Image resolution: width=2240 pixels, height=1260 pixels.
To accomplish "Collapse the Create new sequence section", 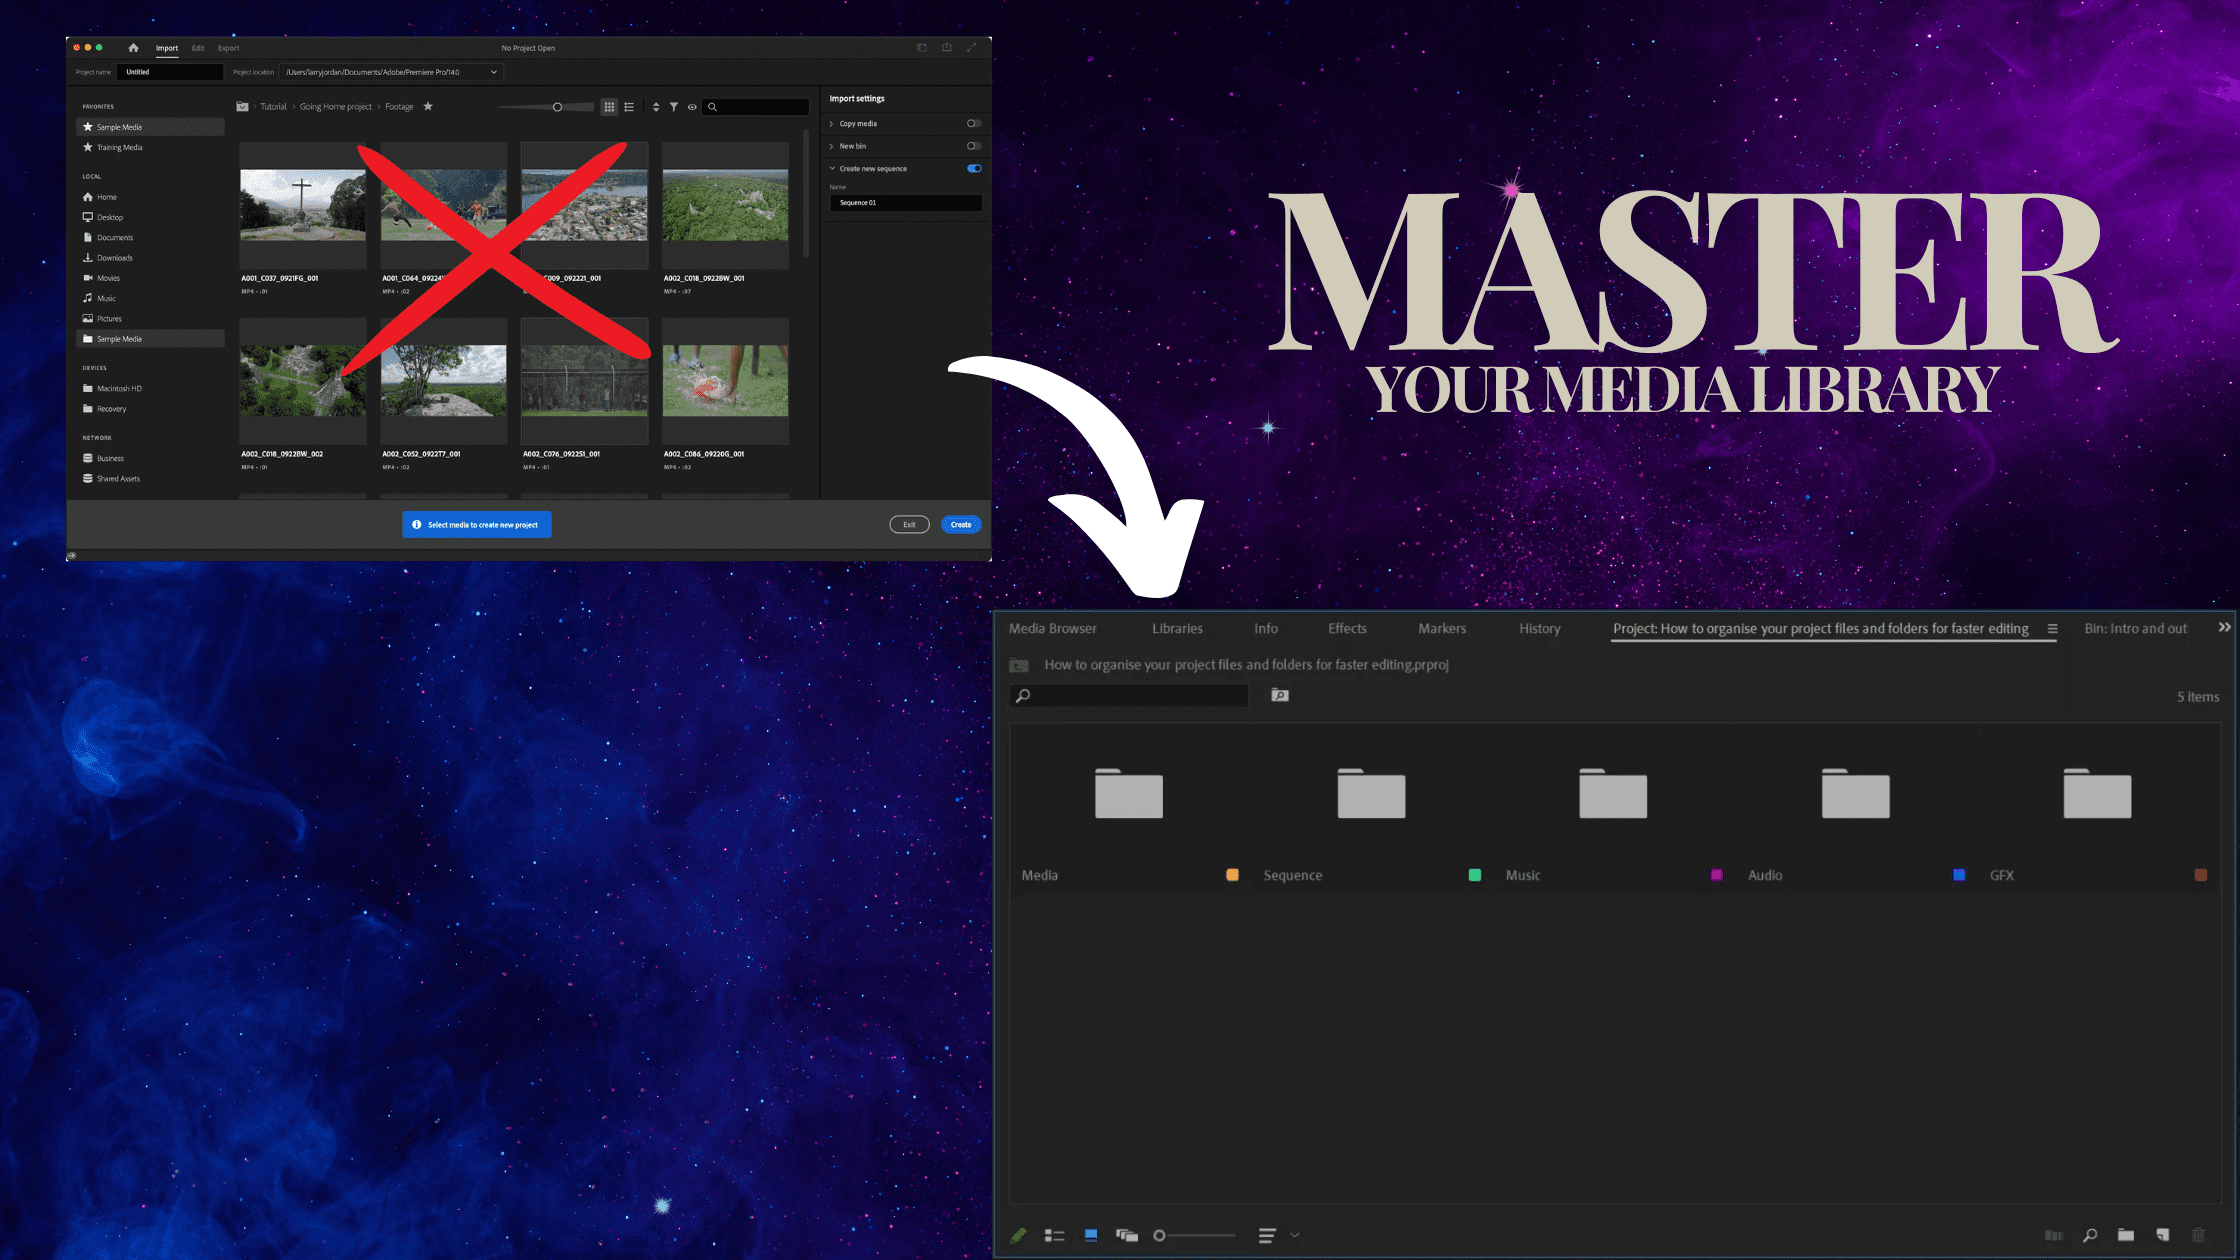I will point(833,169).
